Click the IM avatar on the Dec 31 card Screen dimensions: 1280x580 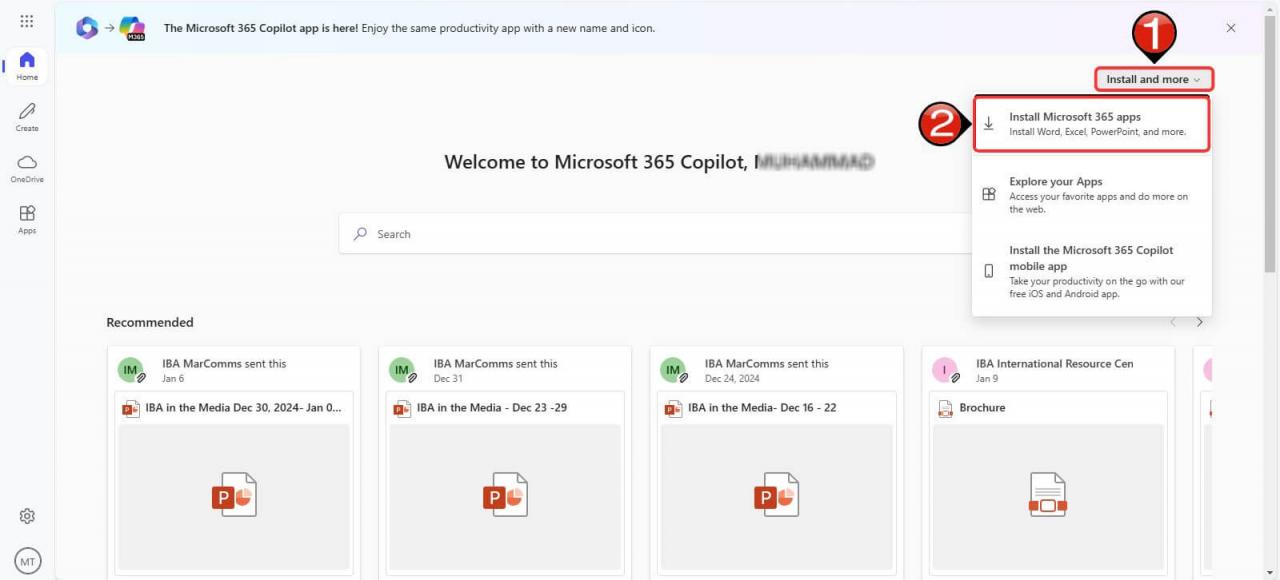[402, 370]
